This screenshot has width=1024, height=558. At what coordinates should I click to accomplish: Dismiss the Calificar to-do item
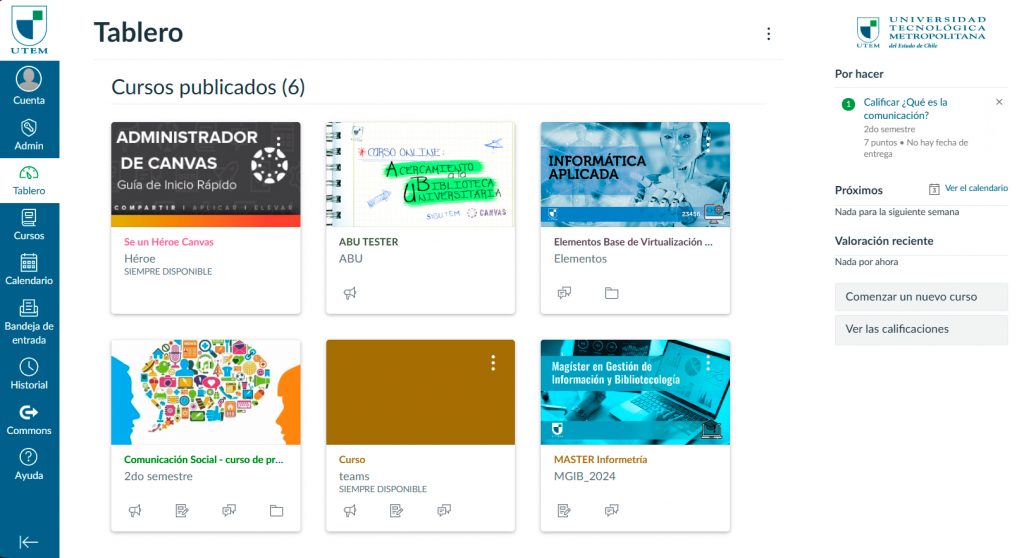[999, 102]
